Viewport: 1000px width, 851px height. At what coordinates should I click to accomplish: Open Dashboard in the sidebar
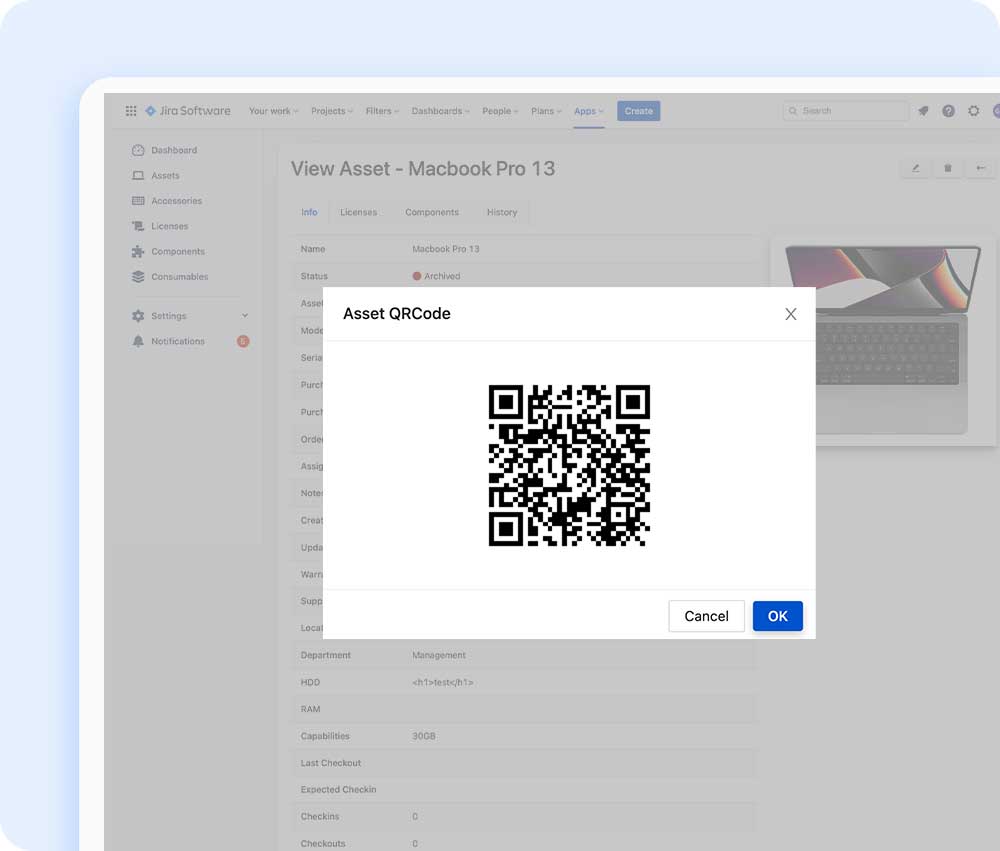click(x=173, y=151)
